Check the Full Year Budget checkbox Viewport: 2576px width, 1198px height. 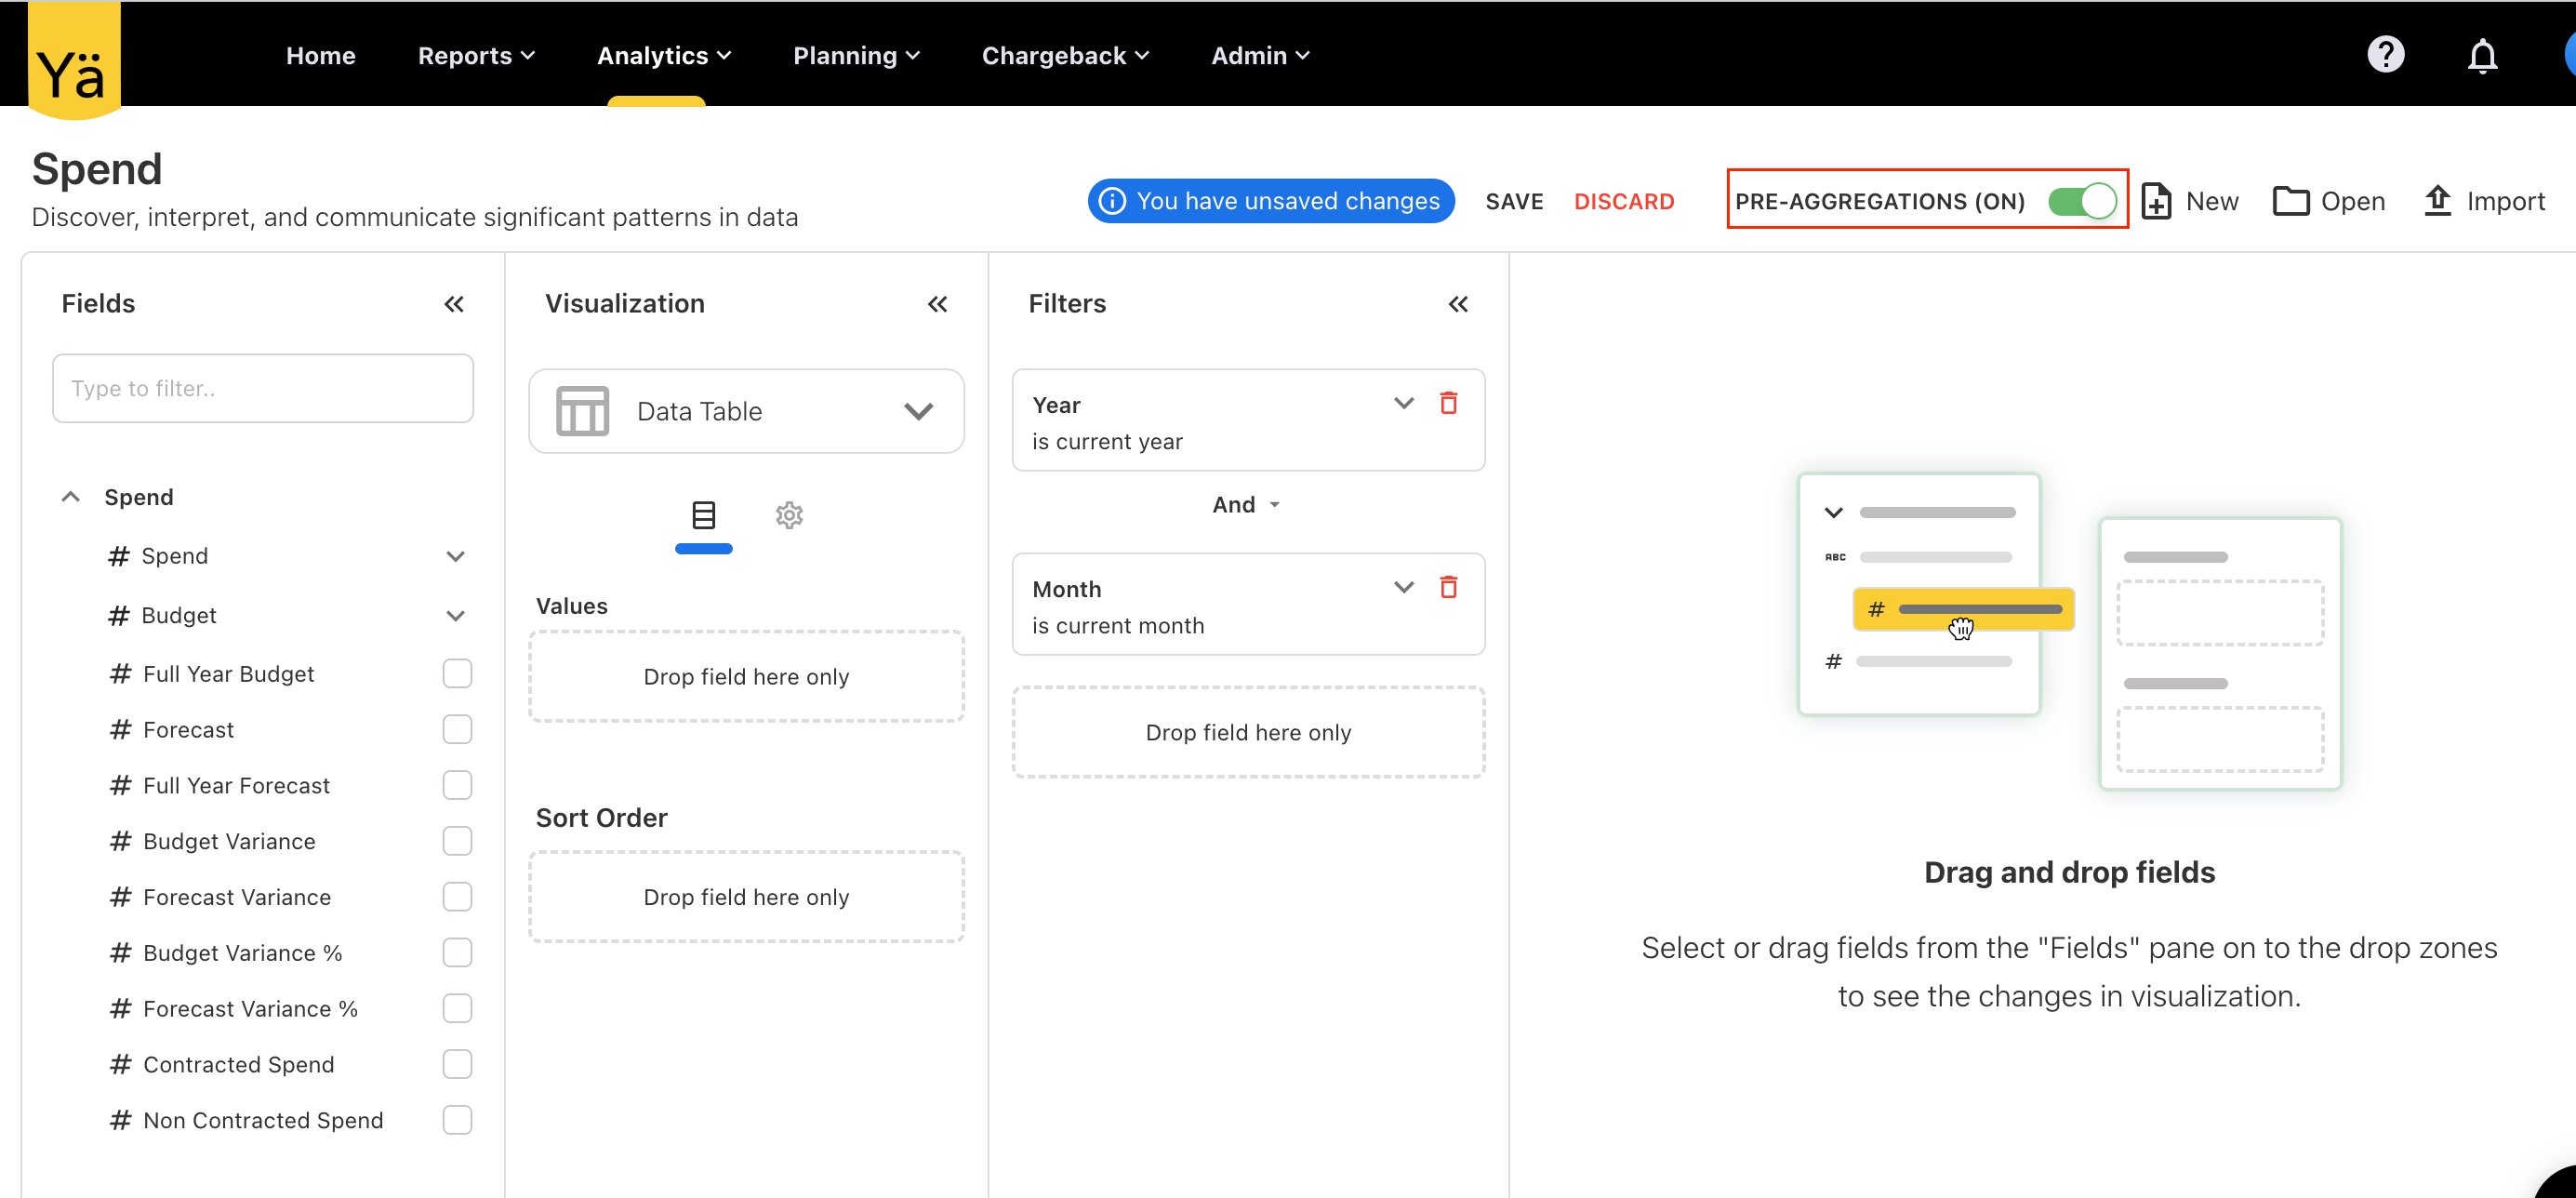point(457,673)
